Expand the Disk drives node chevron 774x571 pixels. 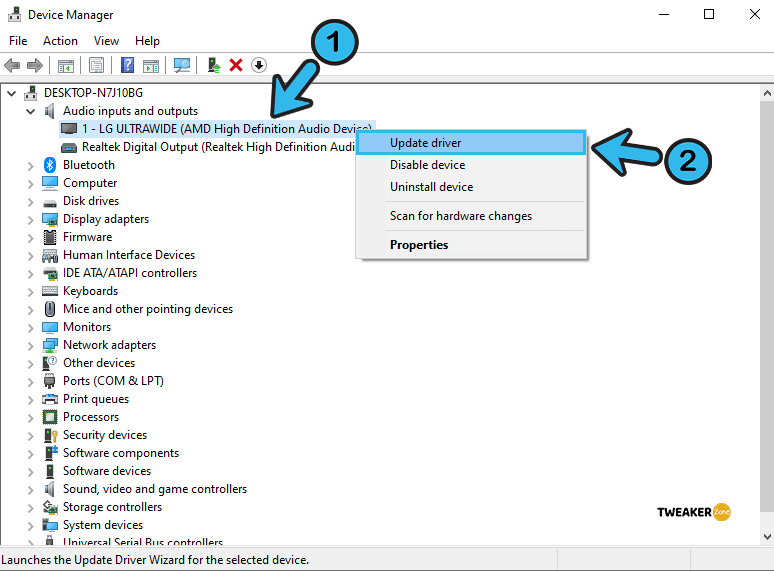(x=31, y=202)
